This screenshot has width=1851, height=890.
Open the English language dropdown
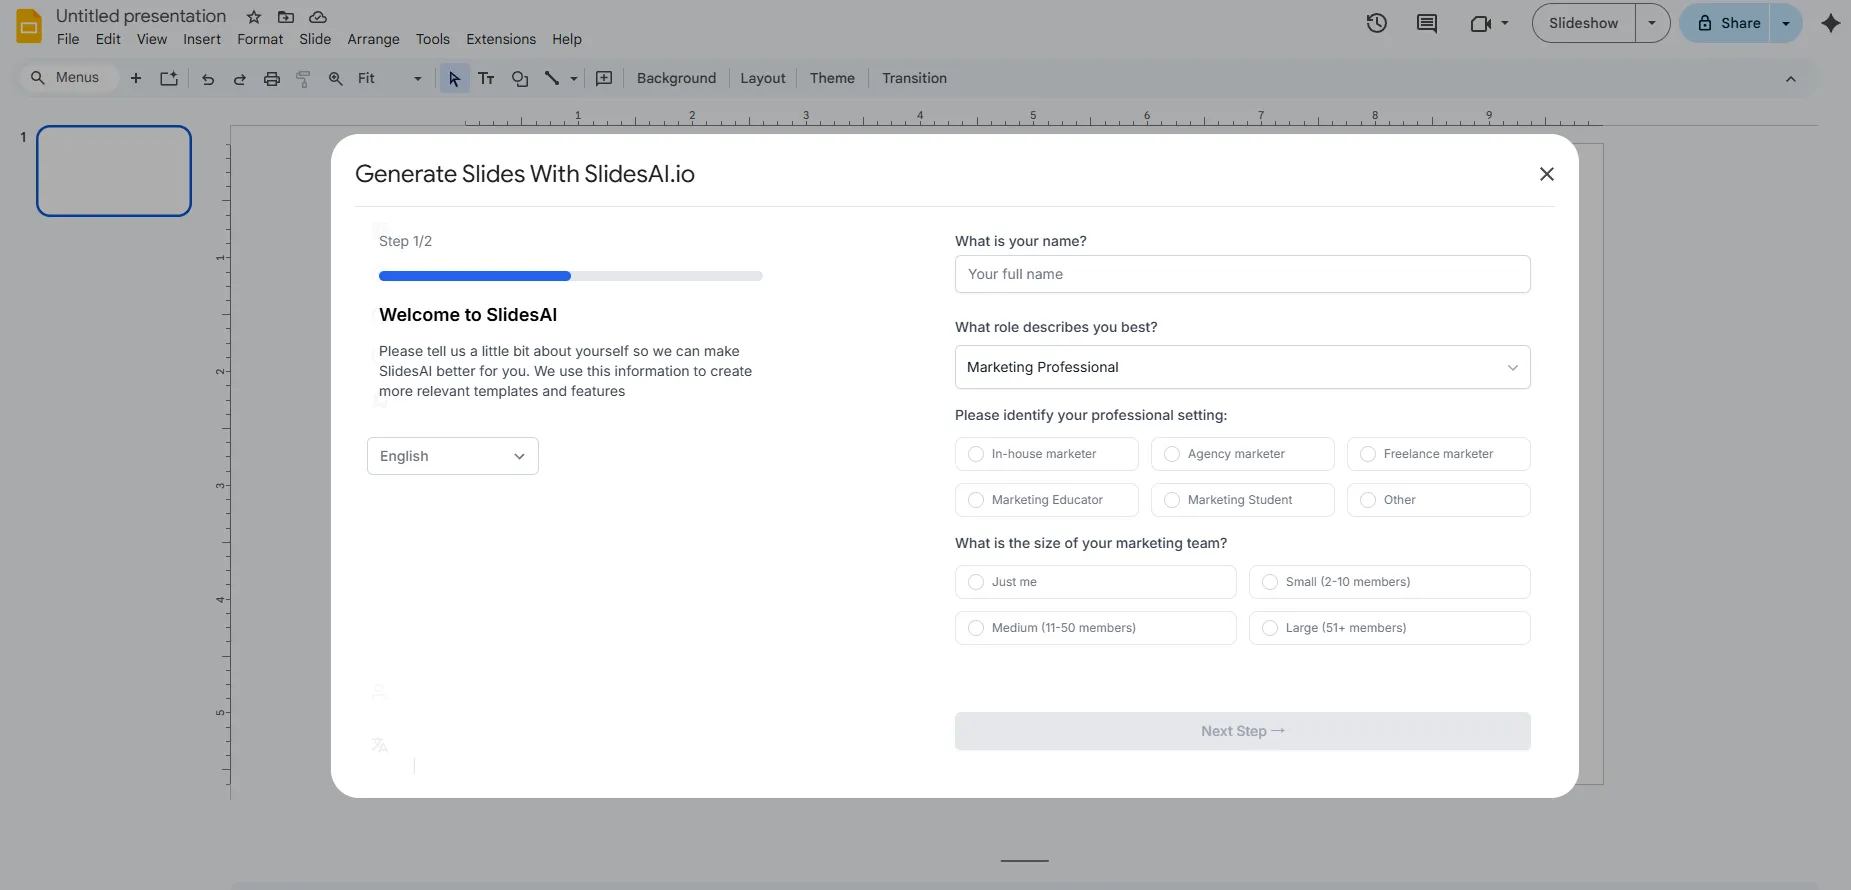(x=452, y=456)
